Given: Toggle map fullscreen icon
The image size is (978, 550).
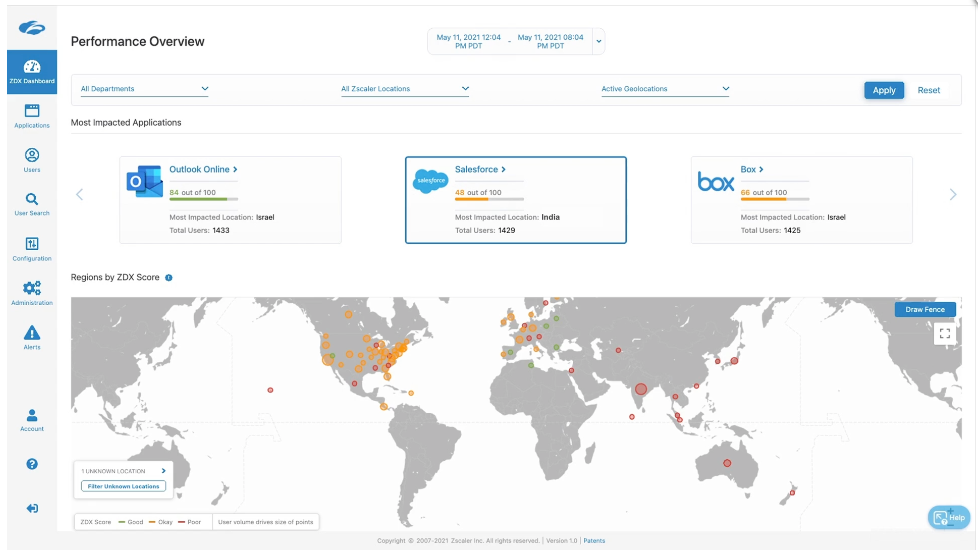Looking at the screenshot, I should point(945,334).
